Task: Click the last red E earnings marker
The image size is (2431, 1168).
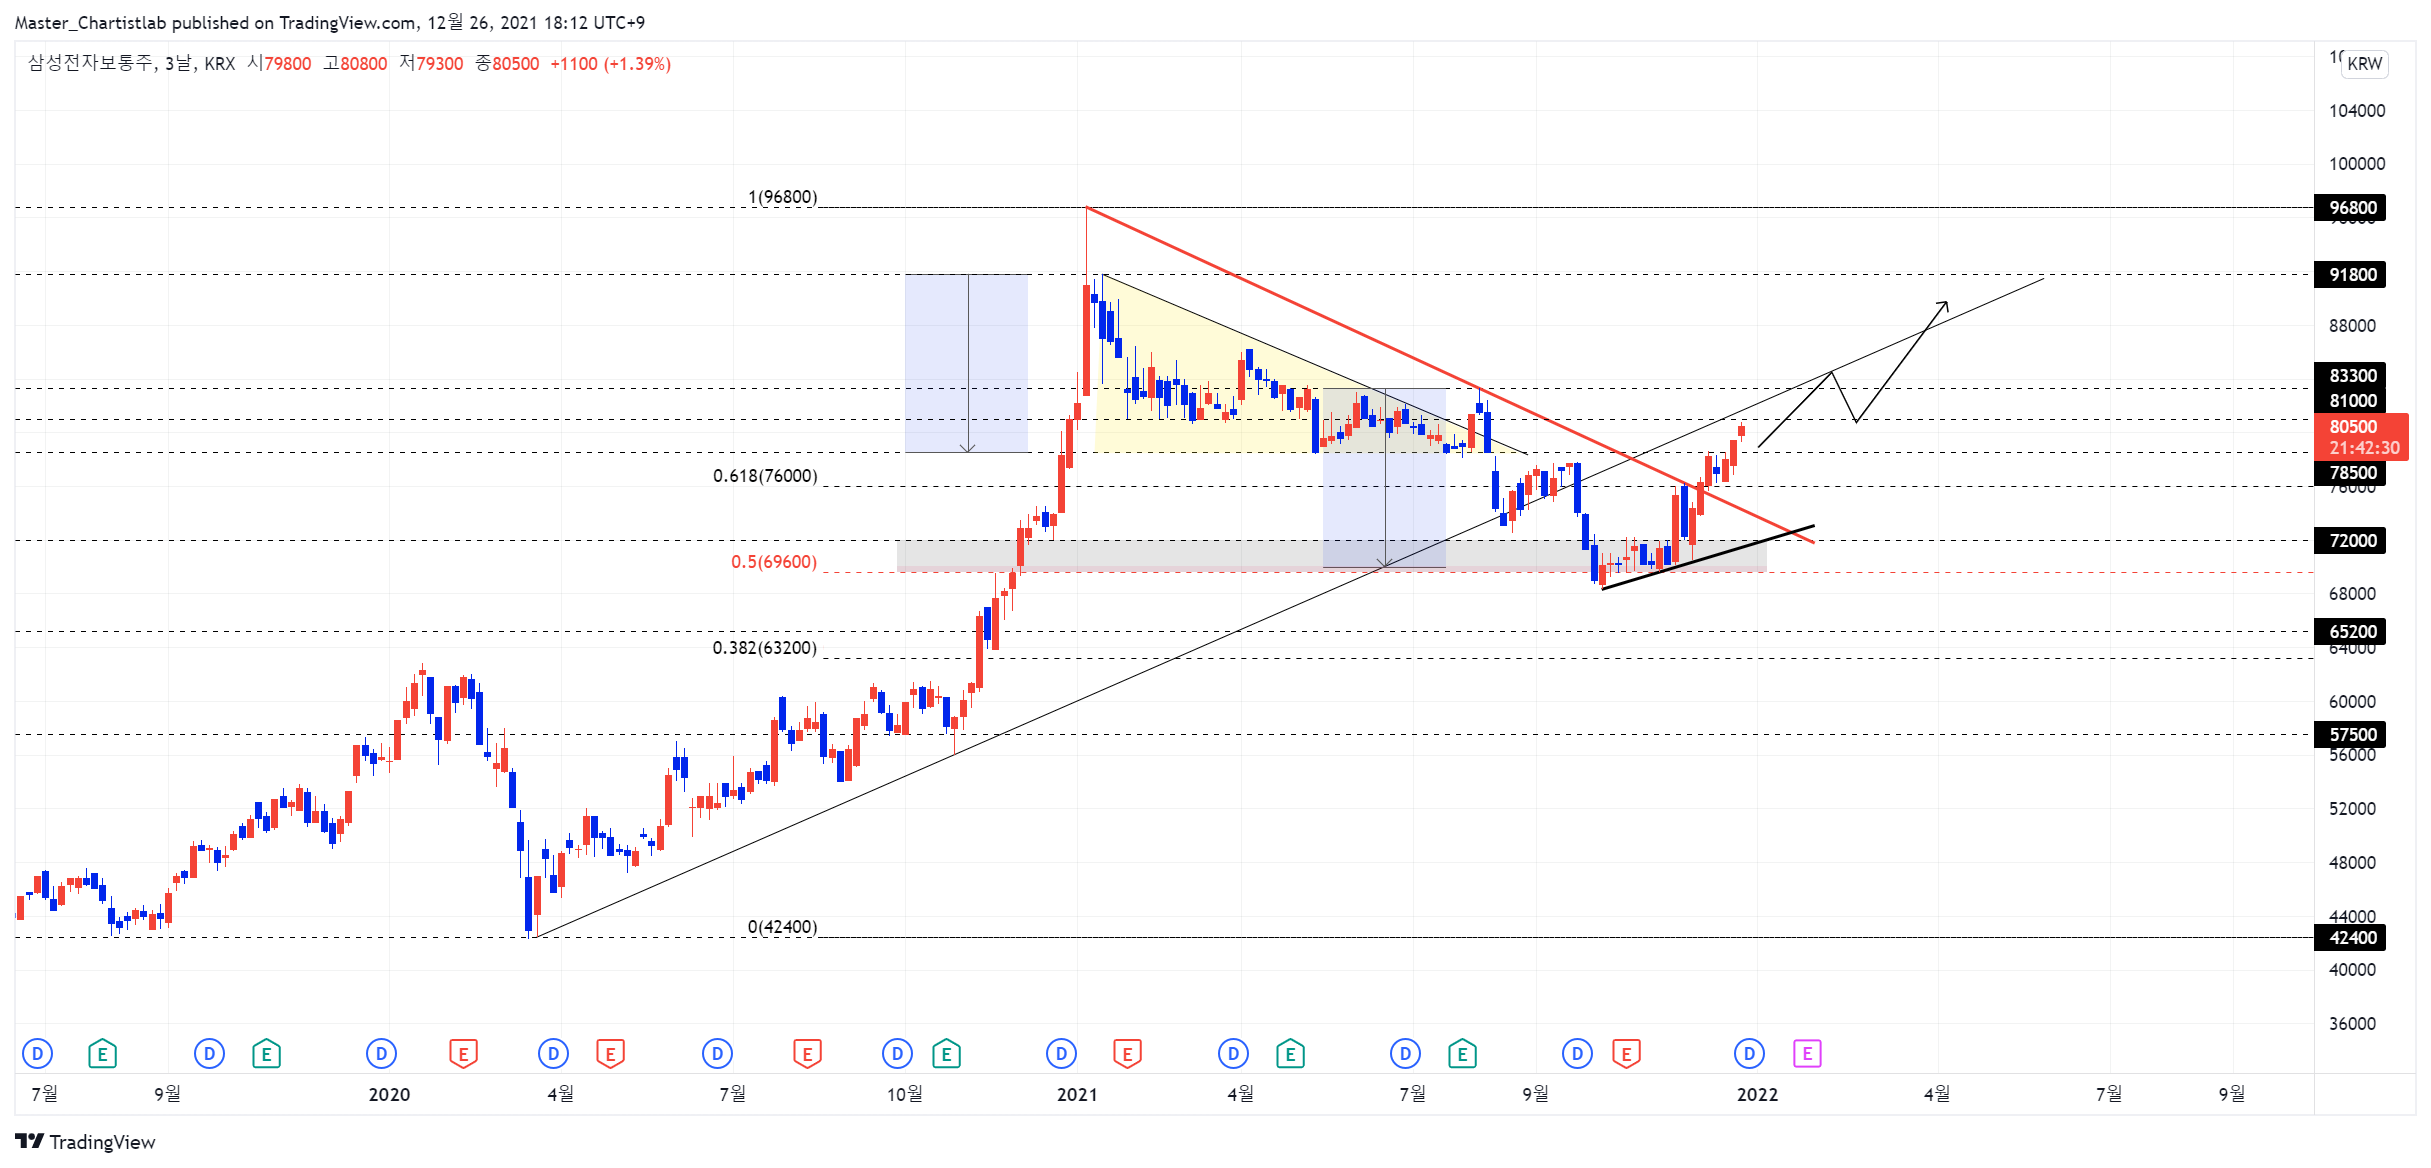Action: (1626, 1054)
